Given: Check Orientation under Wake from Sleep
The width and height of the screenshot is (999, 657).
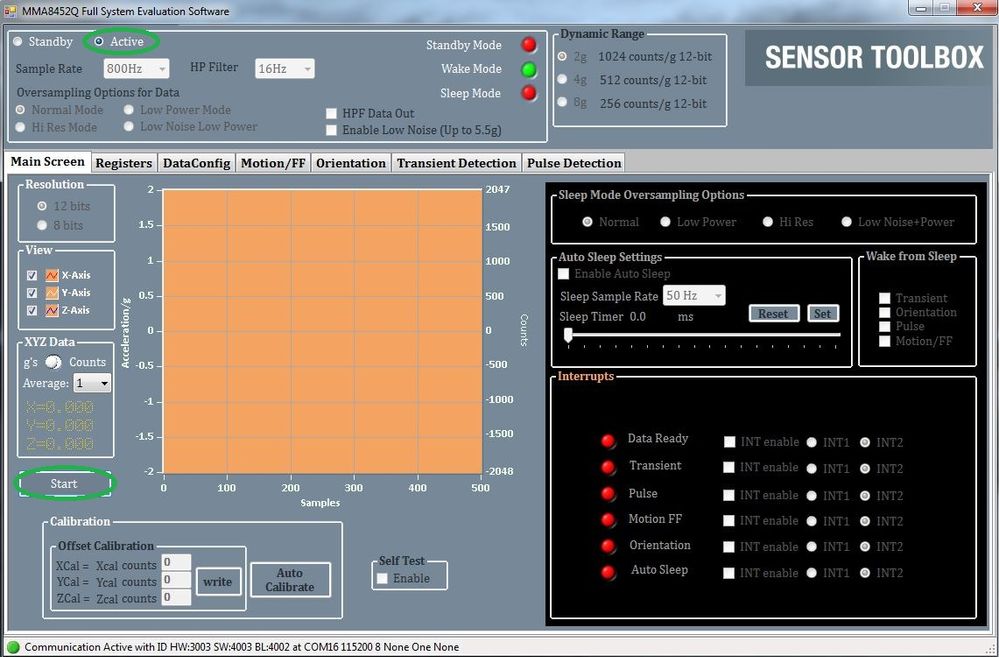Looking at the screenshot, I should tap(884, 312).
